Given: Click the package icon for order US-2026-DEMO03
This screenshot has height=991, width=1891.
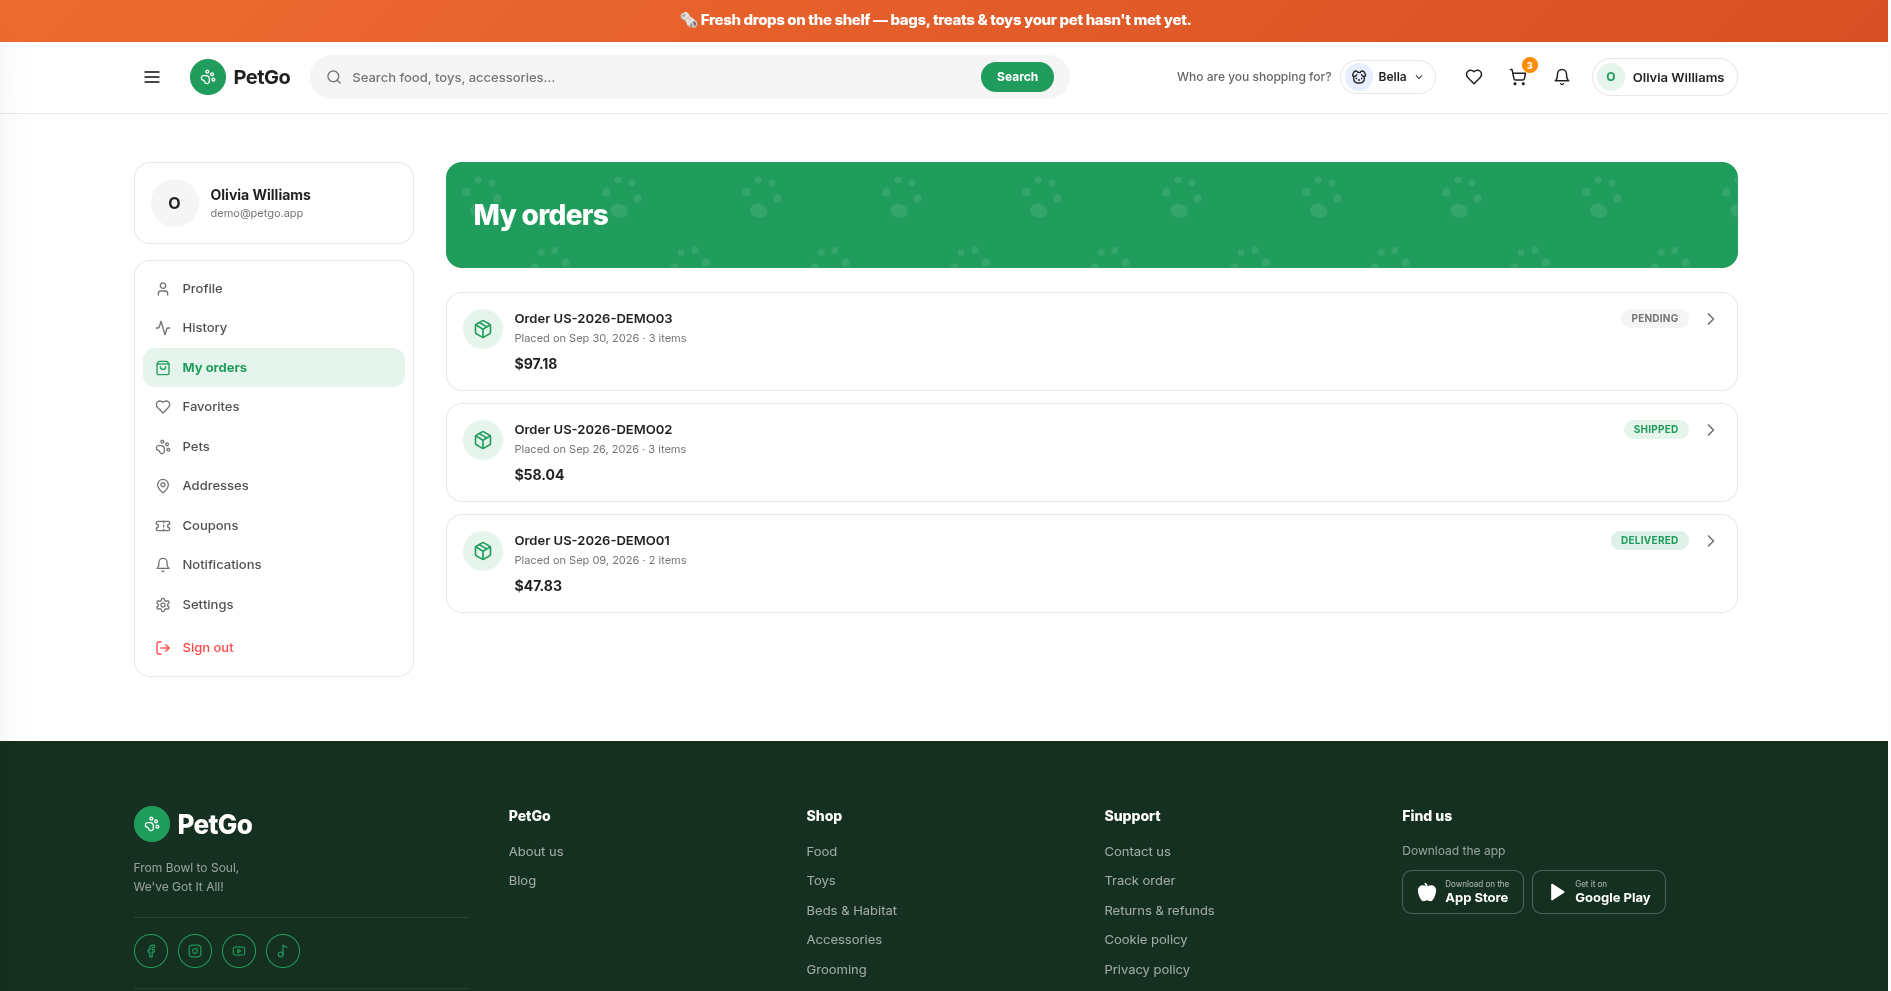Looking at the screenshot, I should 483,329.
